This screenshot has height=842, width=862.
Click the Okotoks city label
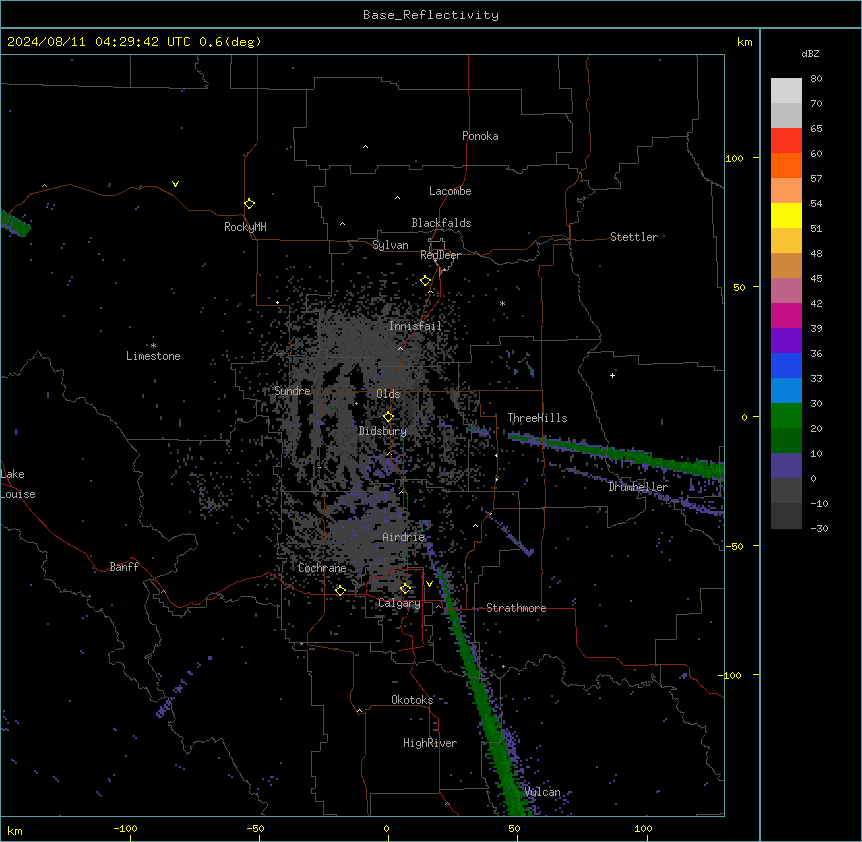412,700
